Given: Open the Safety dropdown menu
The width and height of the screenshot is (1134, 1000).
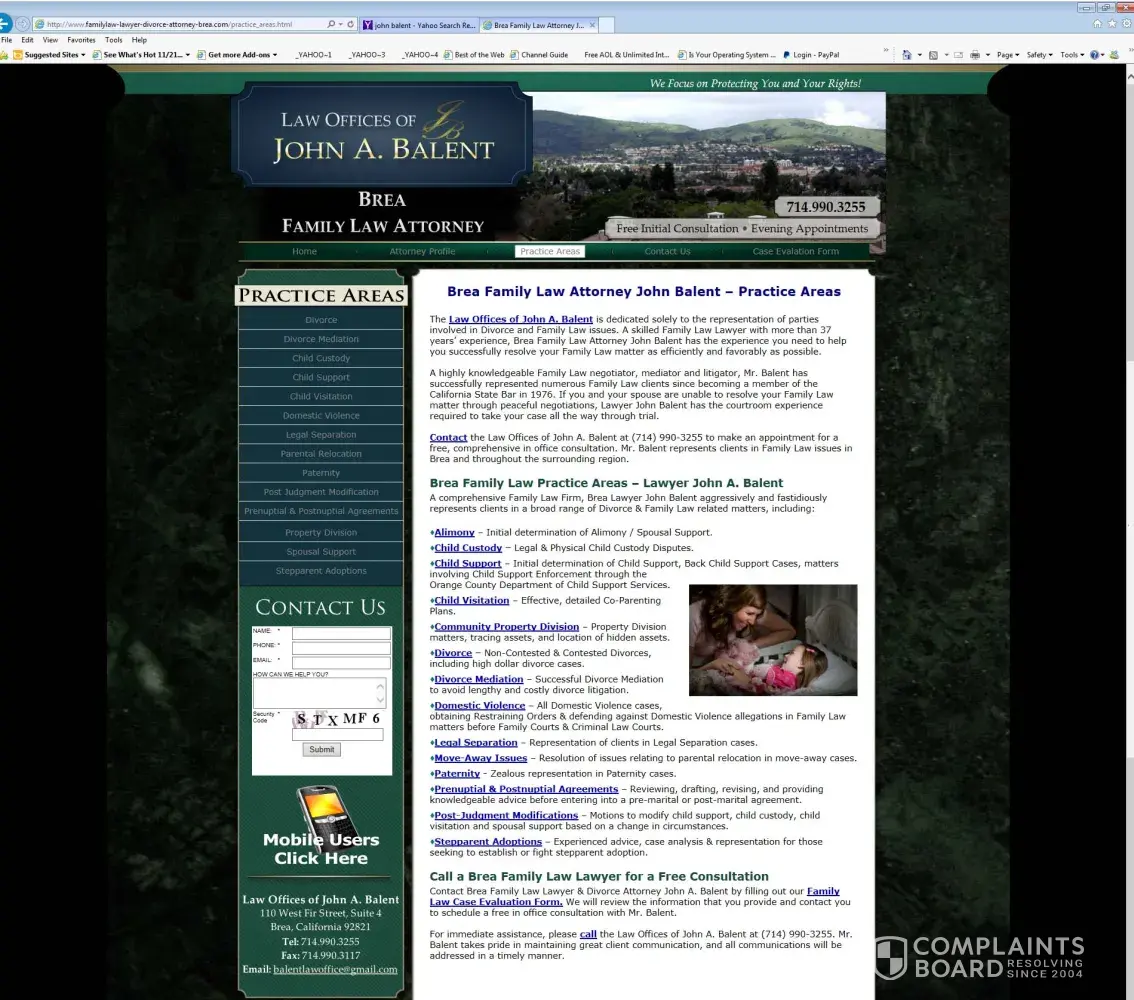Looking at the screenshot, I should coord(1039,55).
